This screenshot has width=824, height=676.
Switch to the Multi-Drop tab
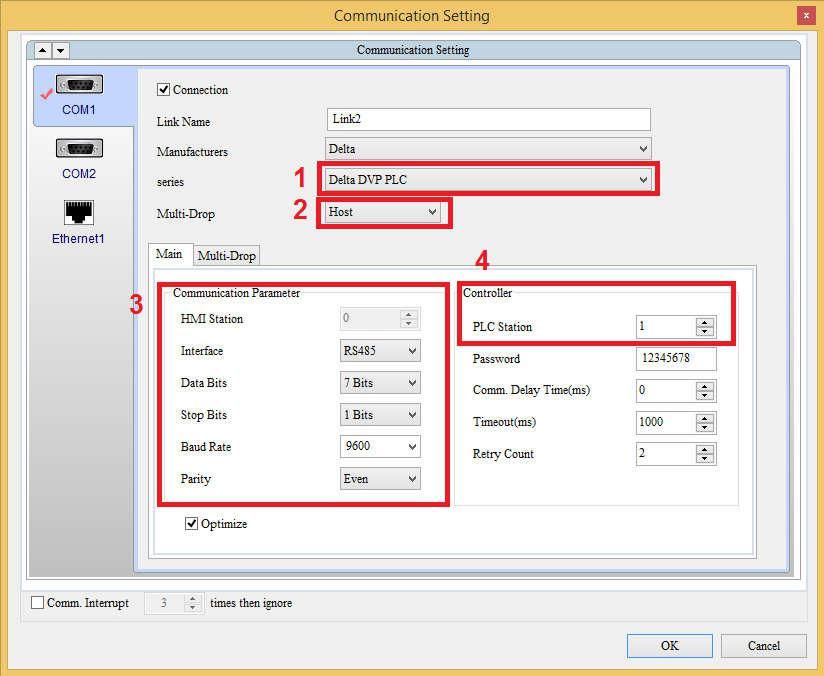coord(226,255)
